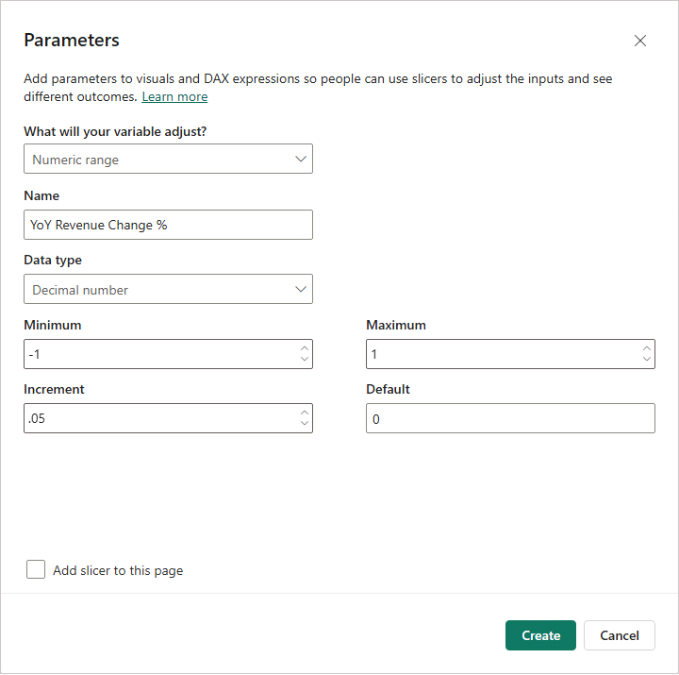This screenshot has height=675, width=679.
Task: Decrease Minimum using the down arrow
Action: tap(304, 360)
